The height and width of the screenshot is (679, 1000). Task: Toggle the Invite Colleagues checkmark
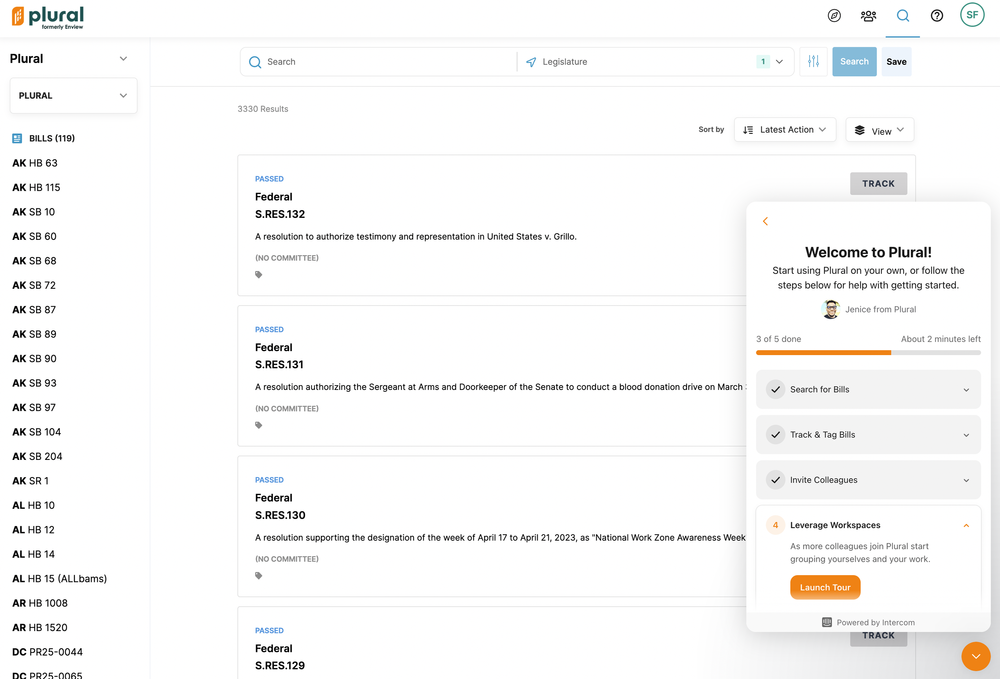pos(775,480)
